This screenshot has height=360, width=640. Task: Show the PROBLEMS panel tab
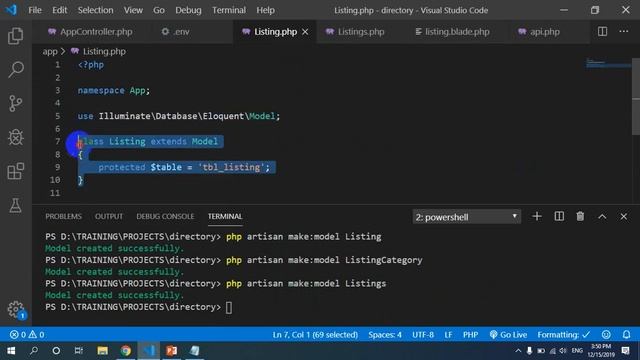63,216
